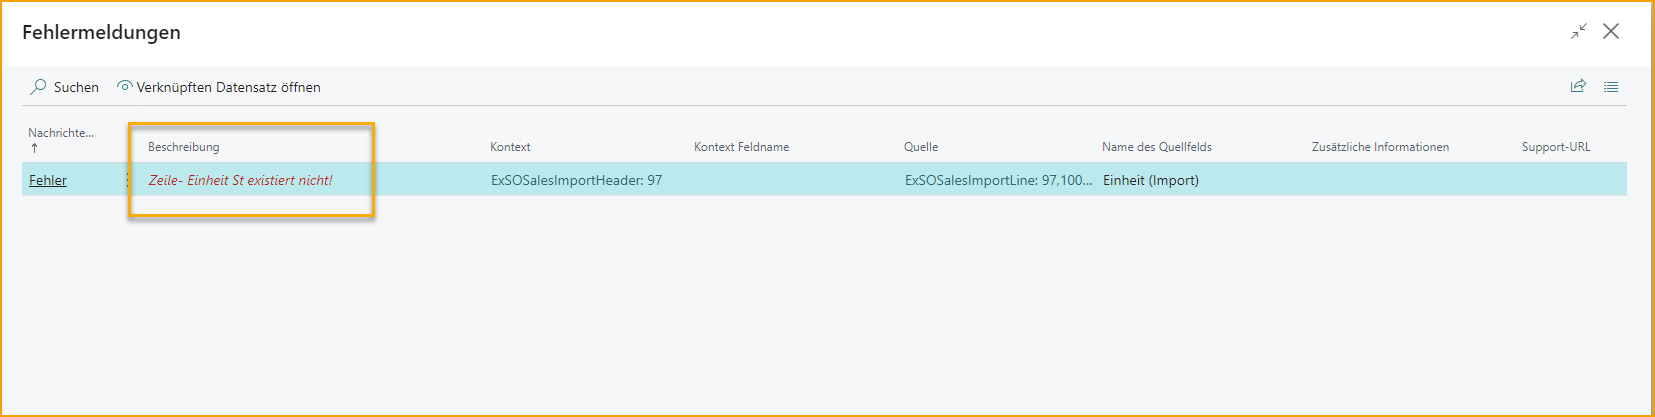
Task: Click the Zusätzliche Informationen column header
Action: (1380, 147)
